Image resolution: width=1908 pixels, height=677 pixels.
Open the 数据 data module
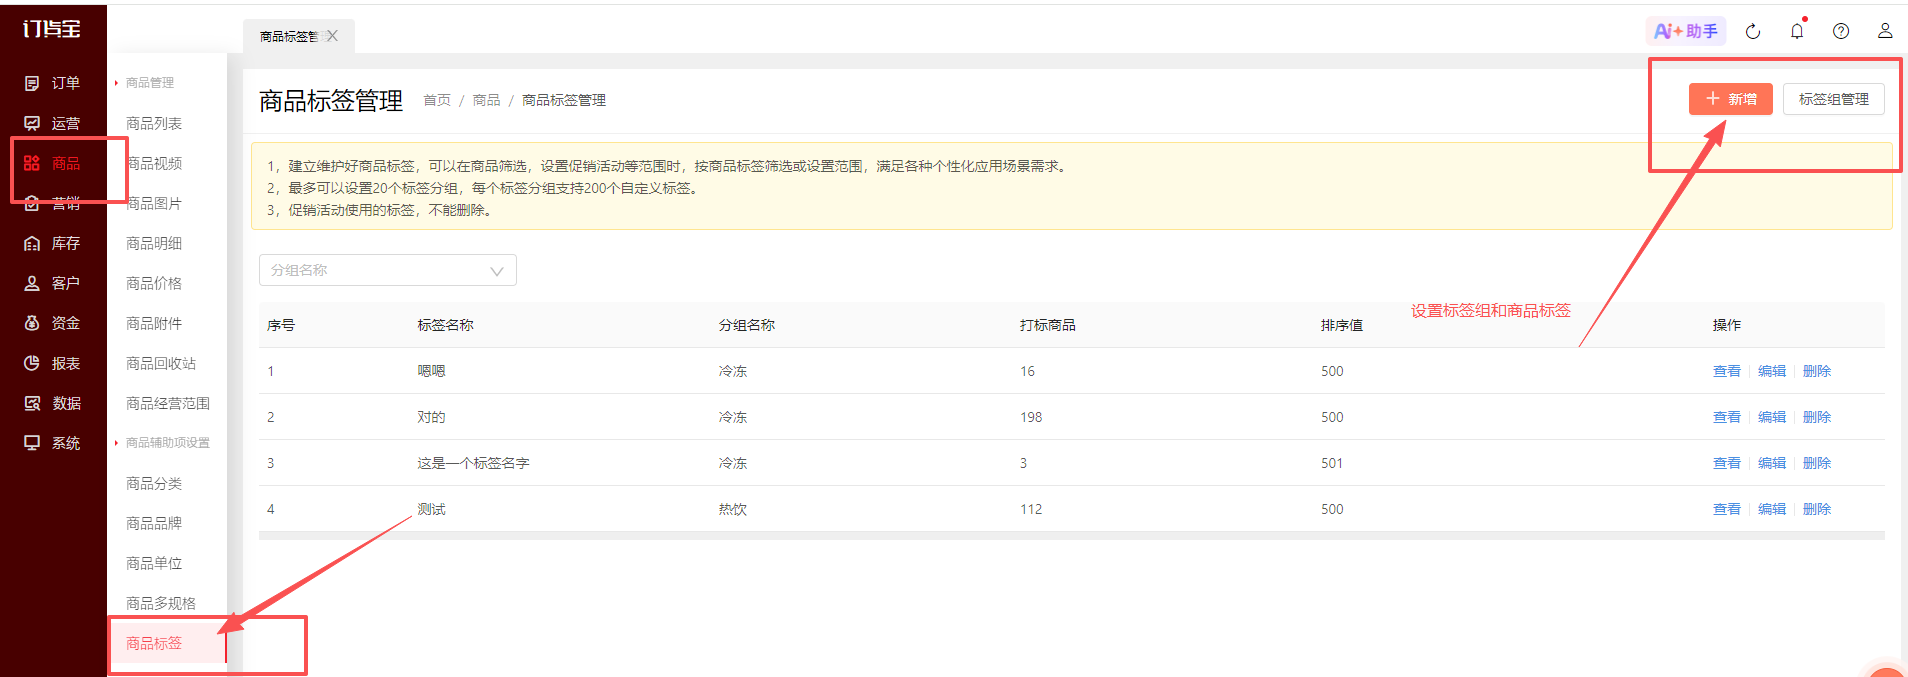click(x=52, y=403)
